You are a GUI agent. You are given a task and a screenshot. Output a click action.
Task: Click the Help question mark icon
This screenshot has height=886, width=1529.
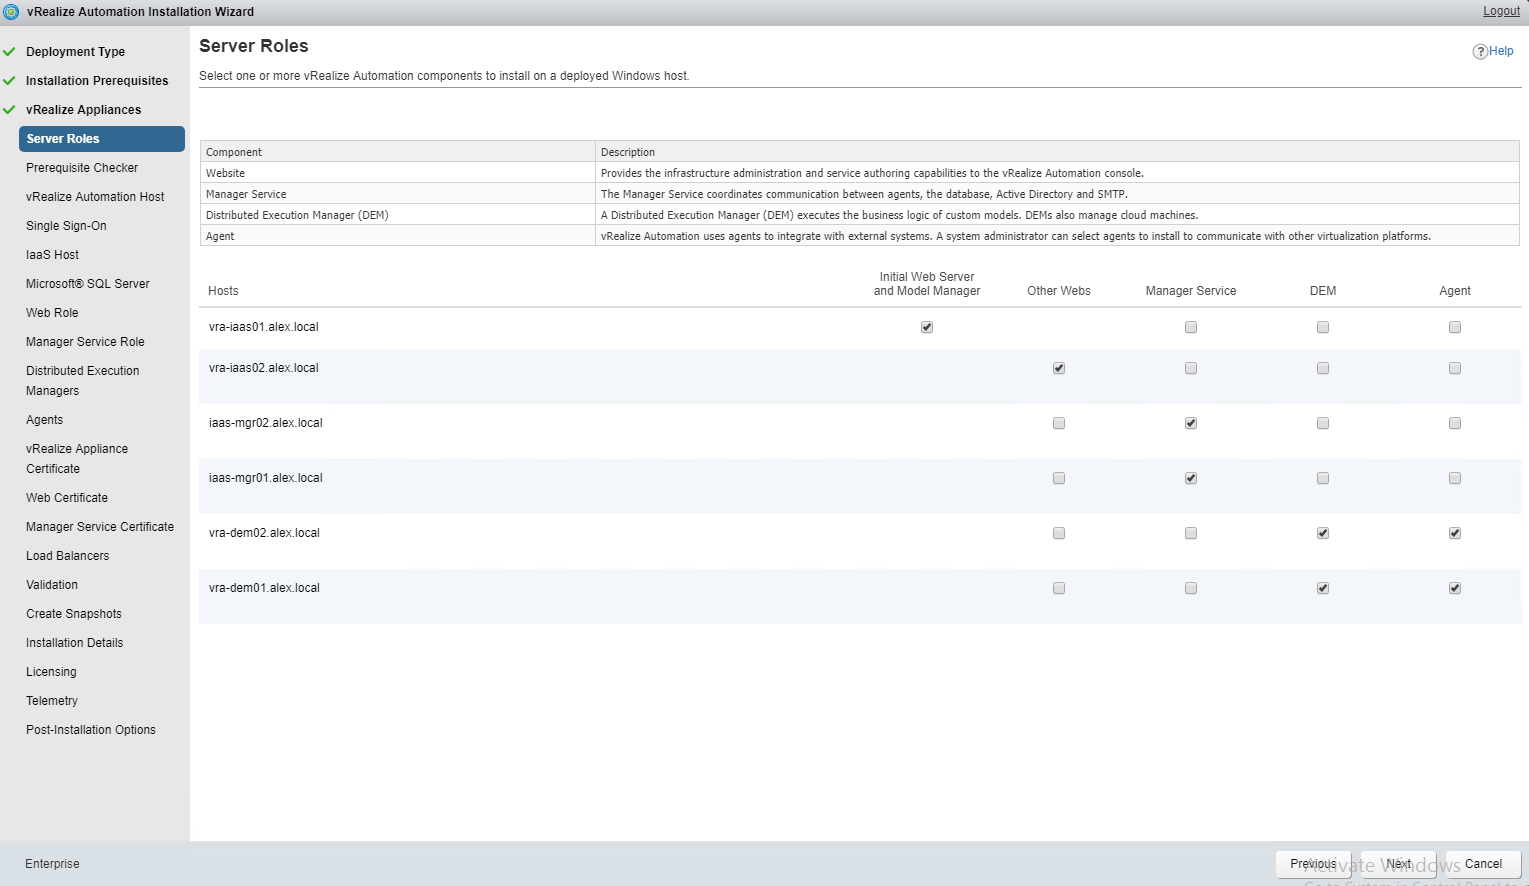(1479, 52)
